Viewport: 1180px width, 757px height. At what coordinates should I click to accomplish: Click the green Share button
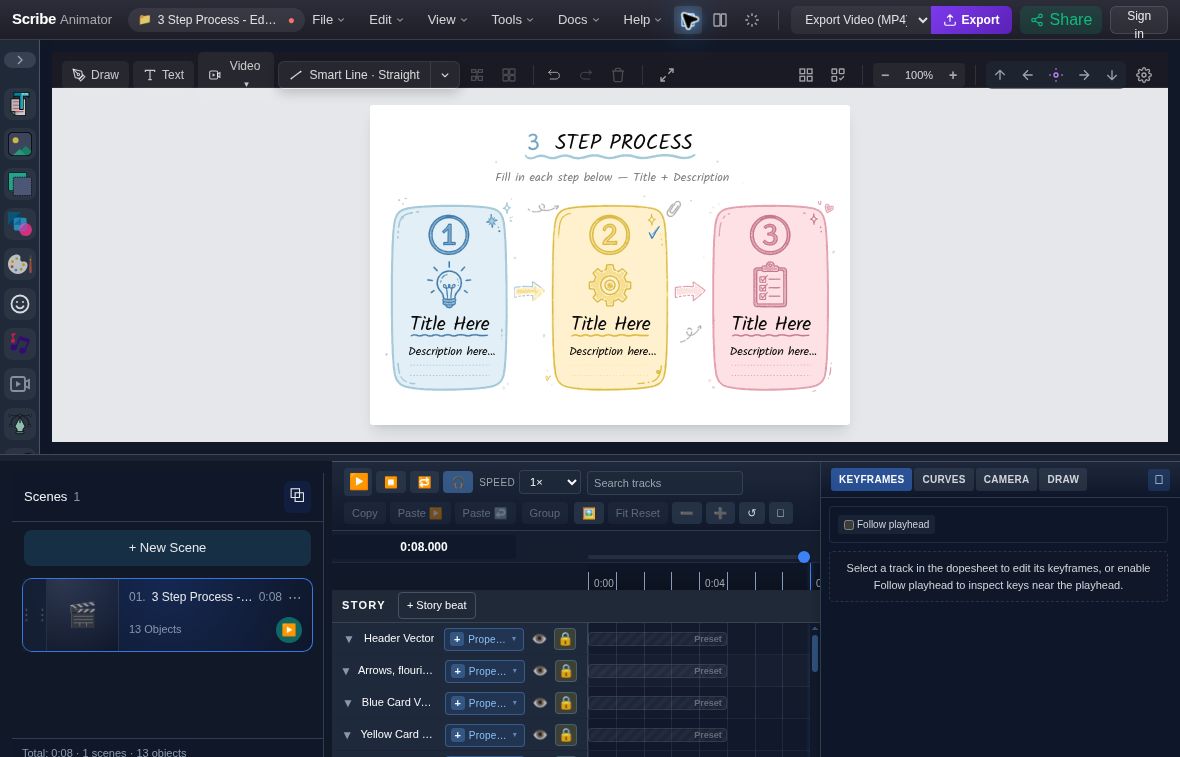click(x=1061, y=20)
